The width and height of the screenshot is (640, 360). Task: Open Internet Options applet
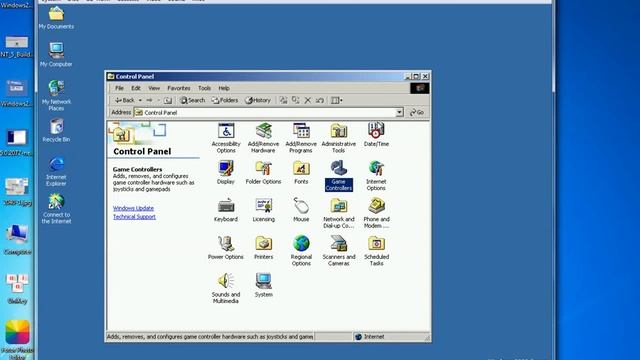click(376, 176)
